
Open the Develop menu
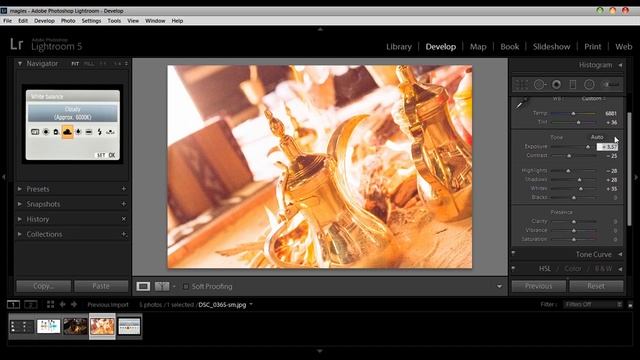[x=44, y=20]
